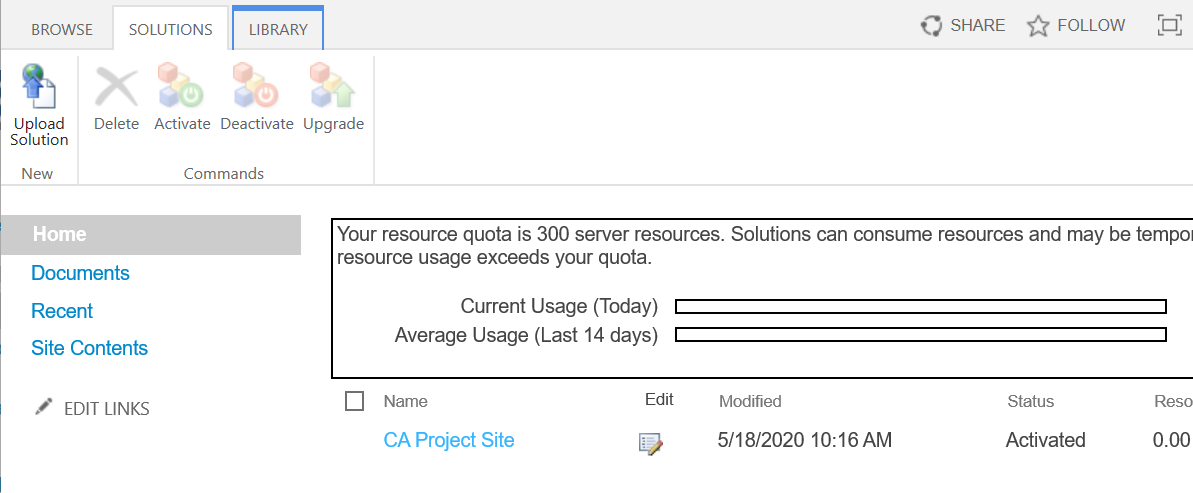Open Site Contents from the sidebar

coord(89,348)
